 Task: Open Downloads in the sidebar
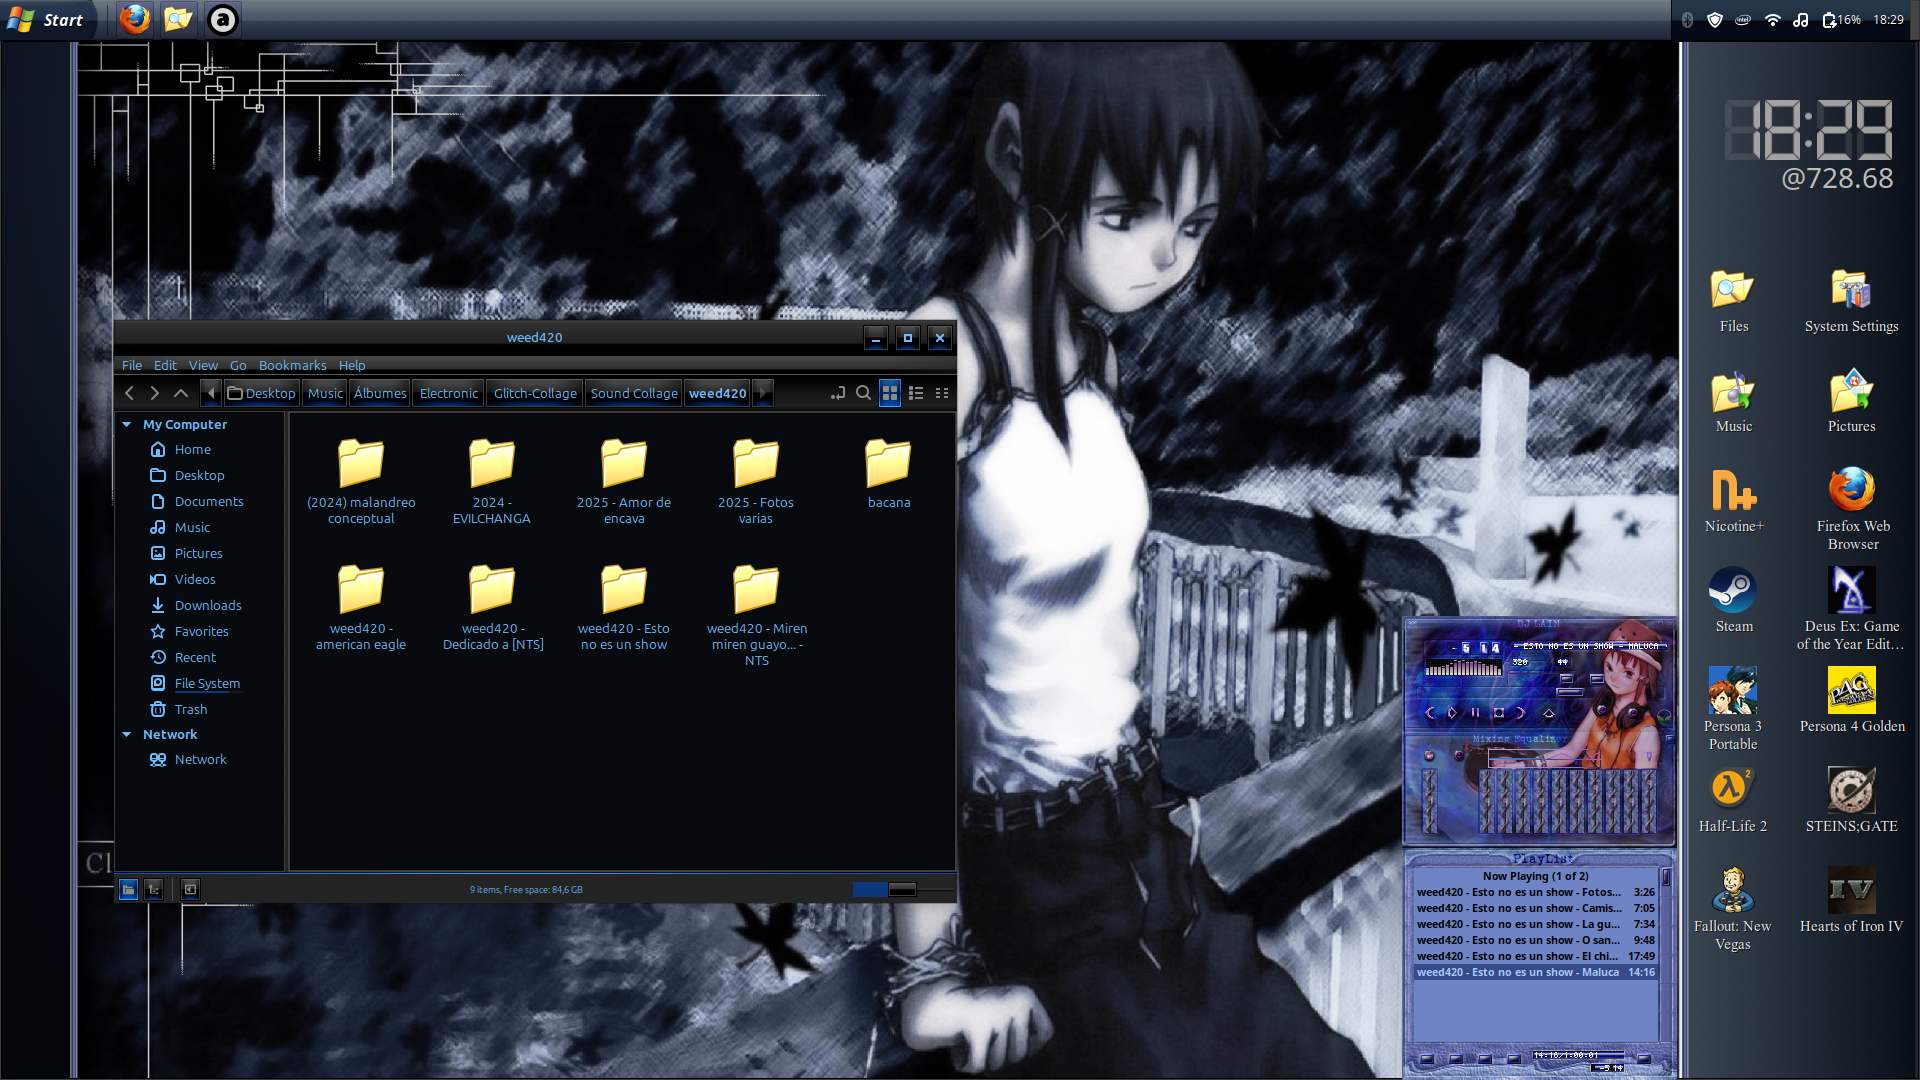(207, 605)
